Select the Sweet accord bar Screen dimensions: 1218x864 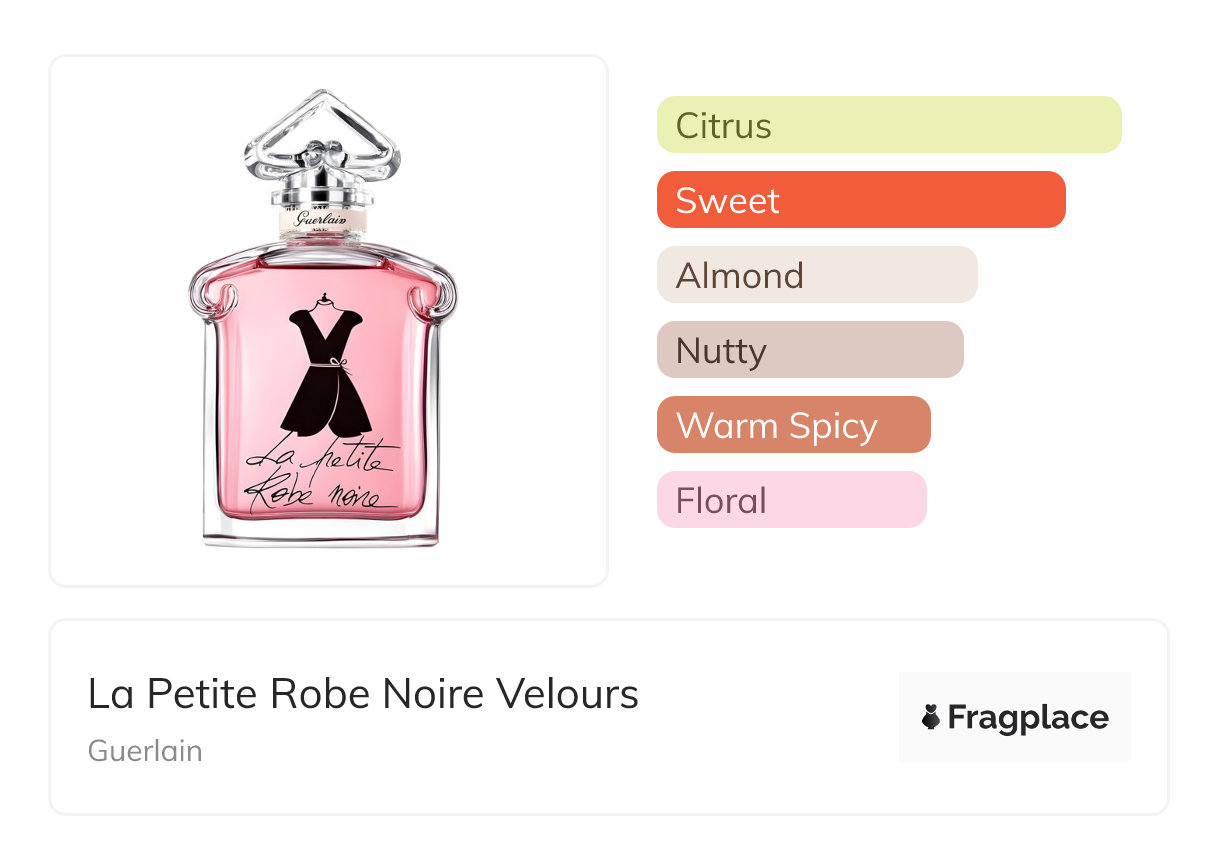pyautogui.click(x=861, y=200)
